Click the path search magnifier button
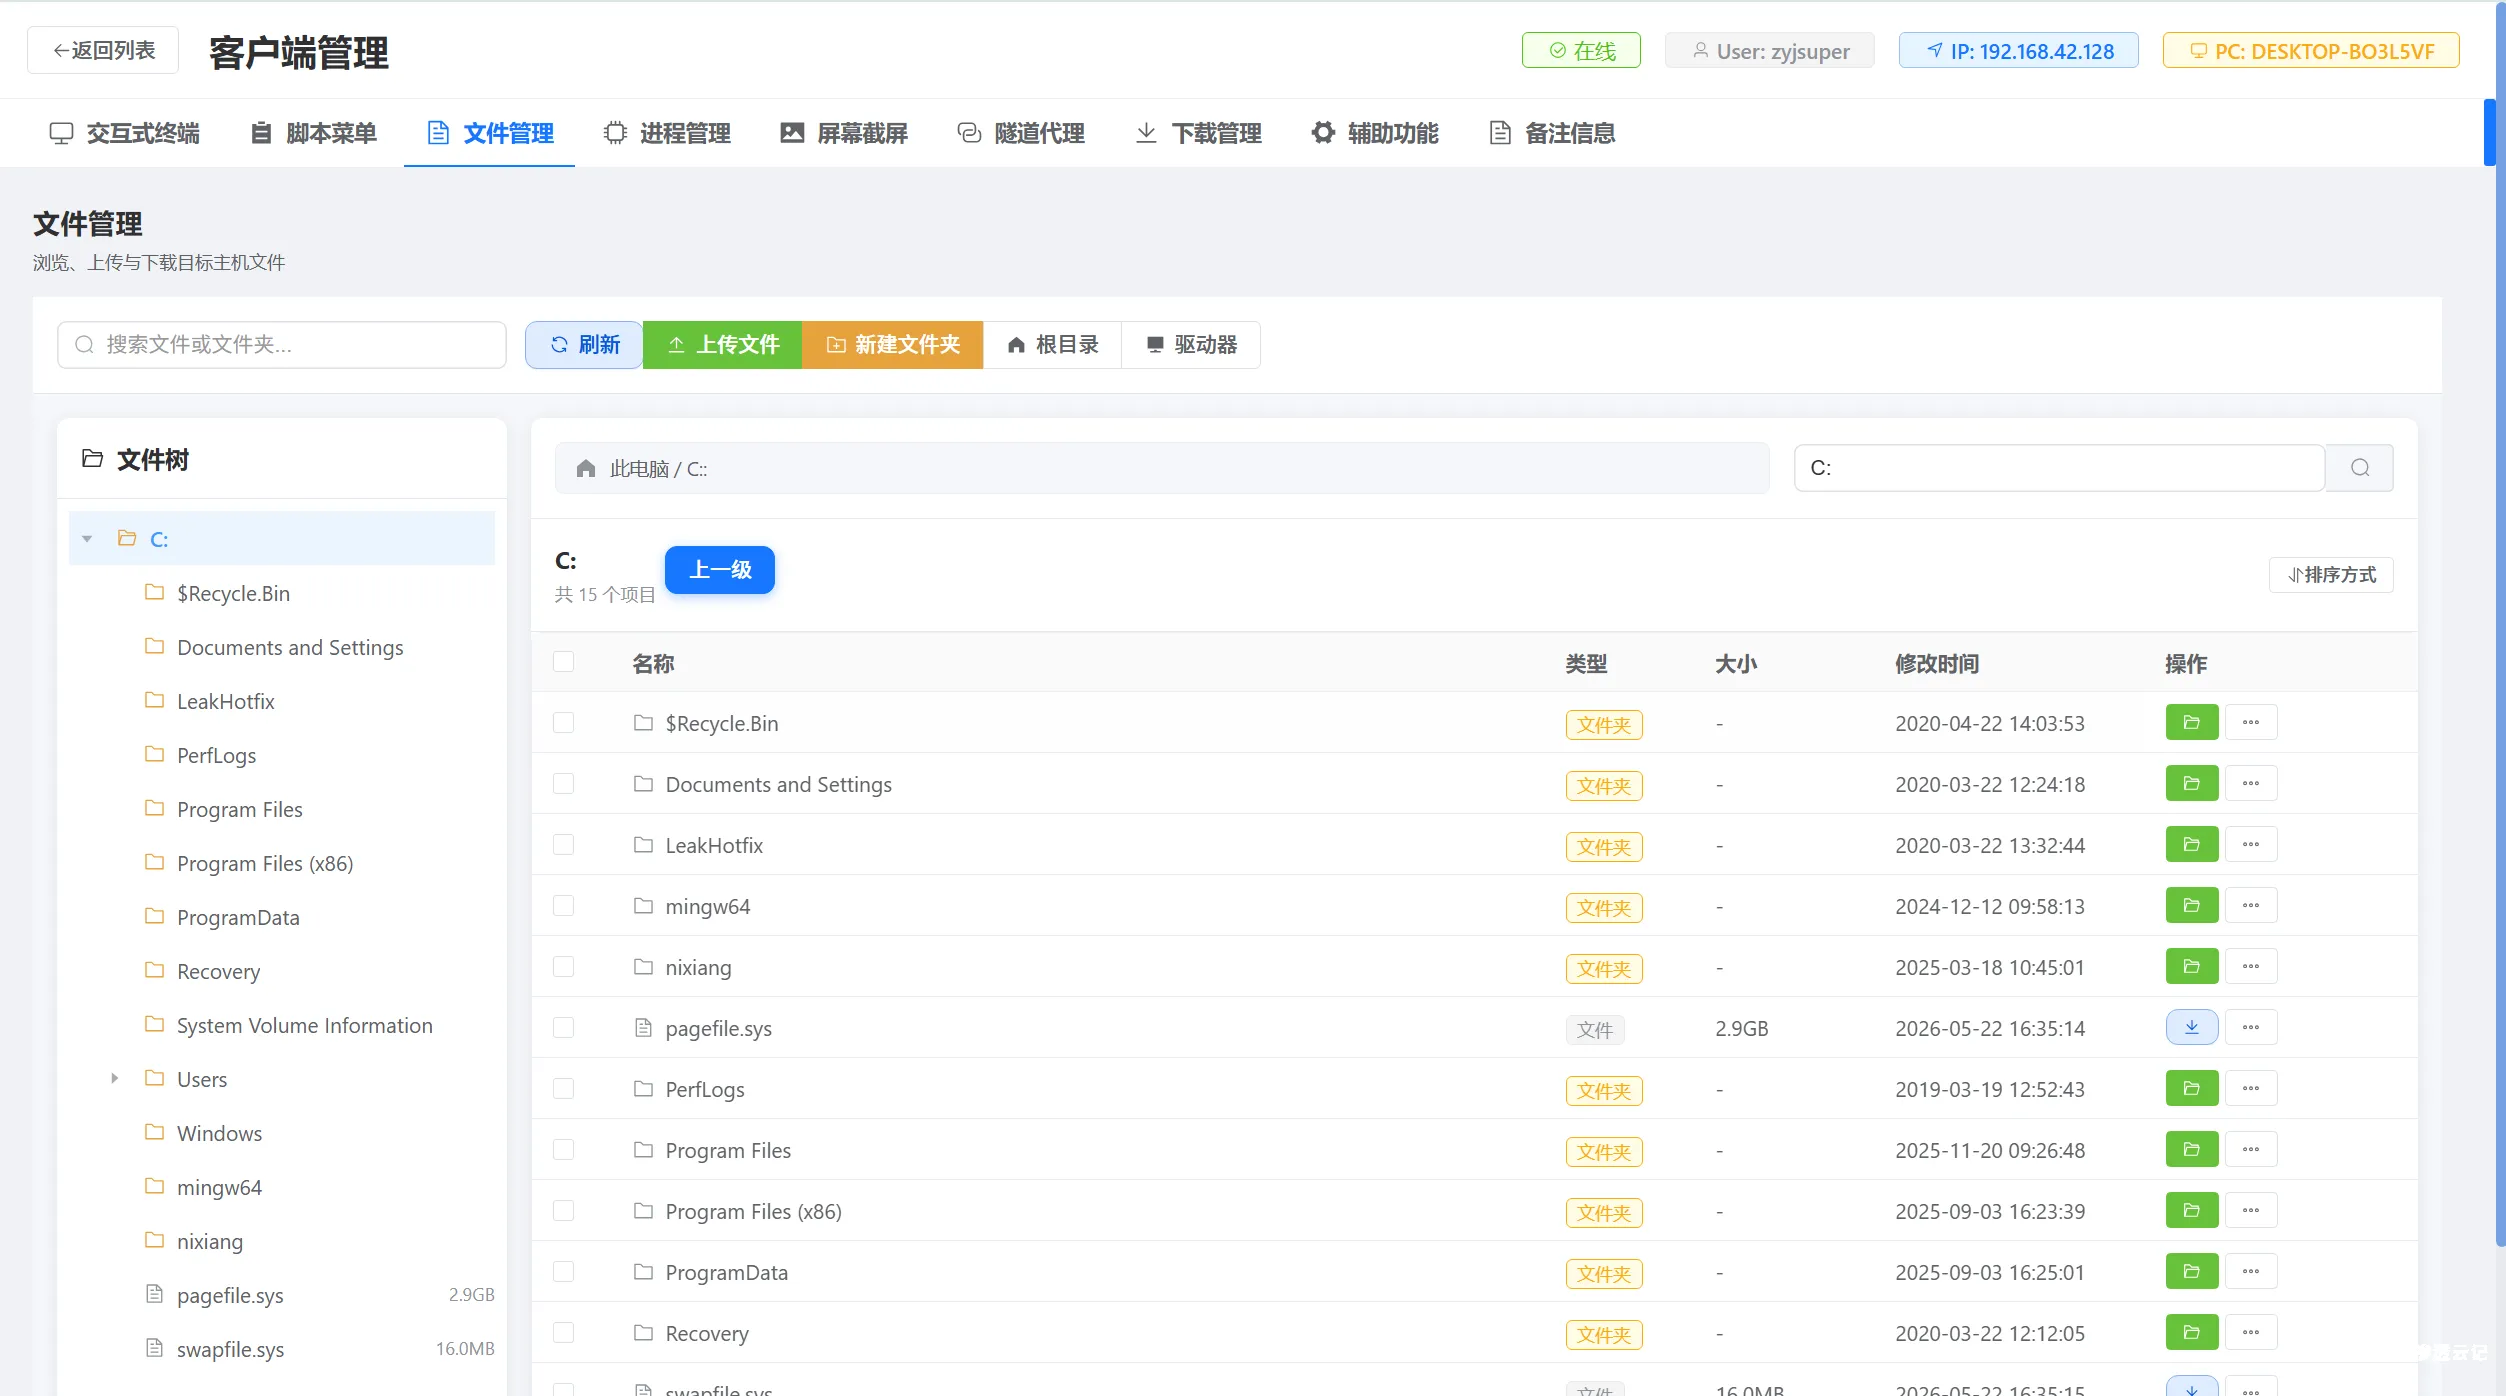Viewport: 2506px width, 1396px height. [x=2359, y=468]
